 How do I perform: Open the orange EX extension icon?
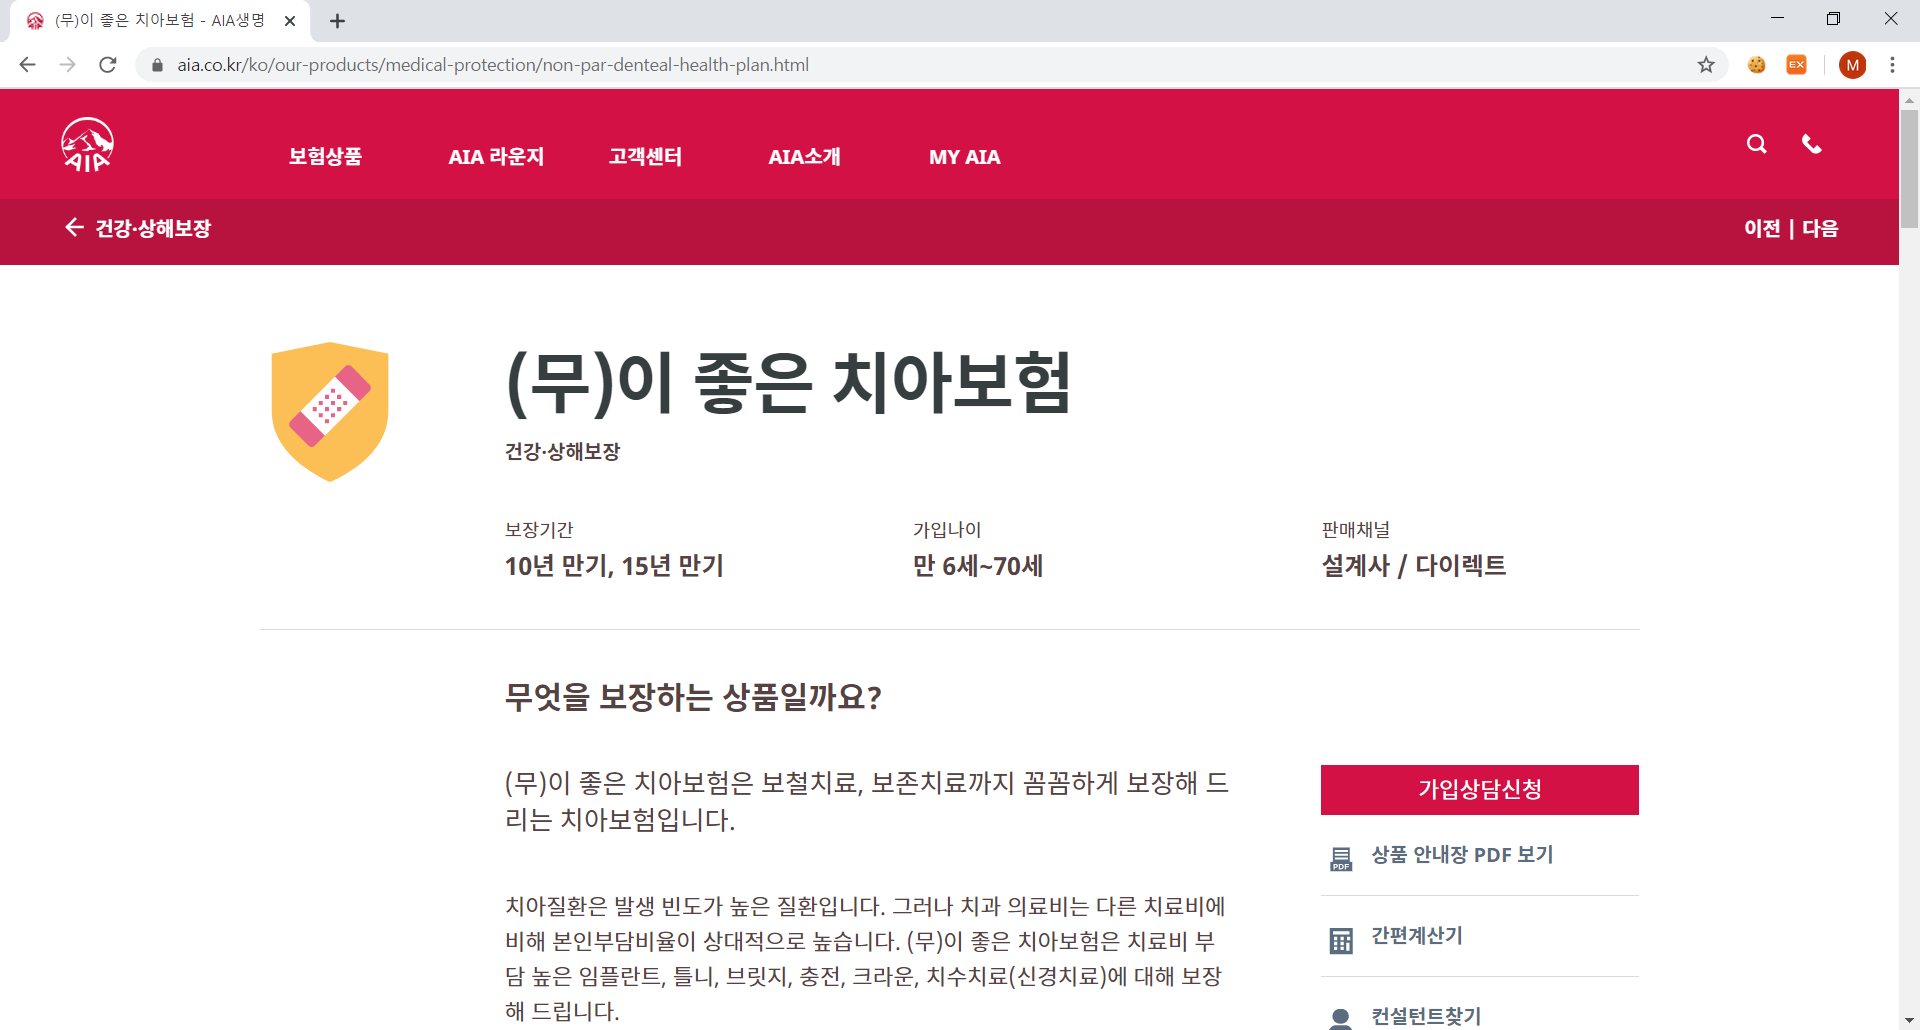click(x=1797, y=65)
